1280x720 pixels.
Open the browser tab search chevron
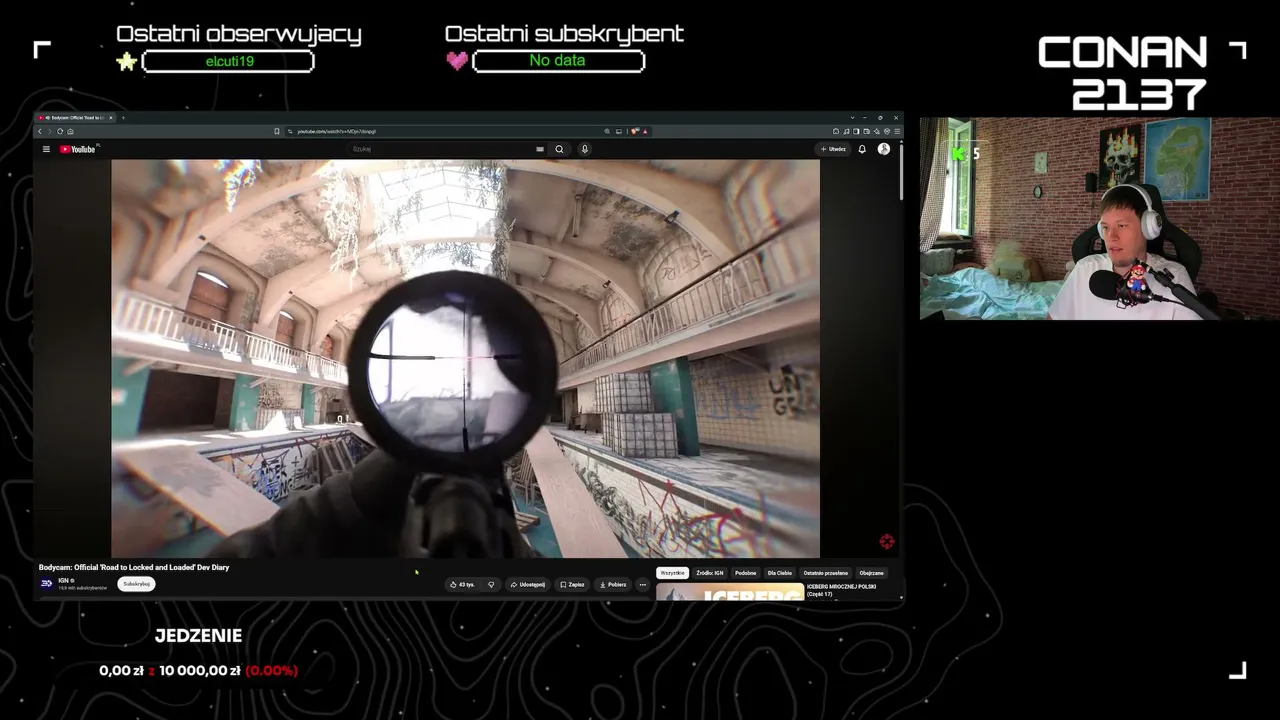point(852,117)
